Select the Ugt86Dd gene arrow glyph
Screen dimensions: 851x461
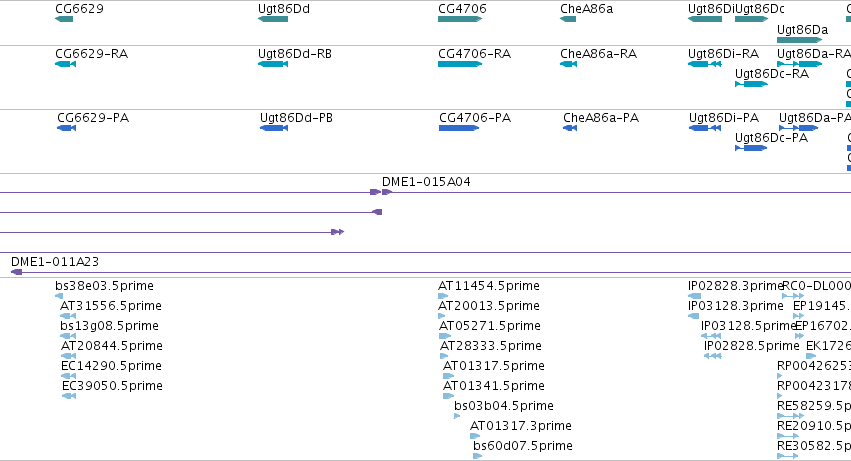273,19
